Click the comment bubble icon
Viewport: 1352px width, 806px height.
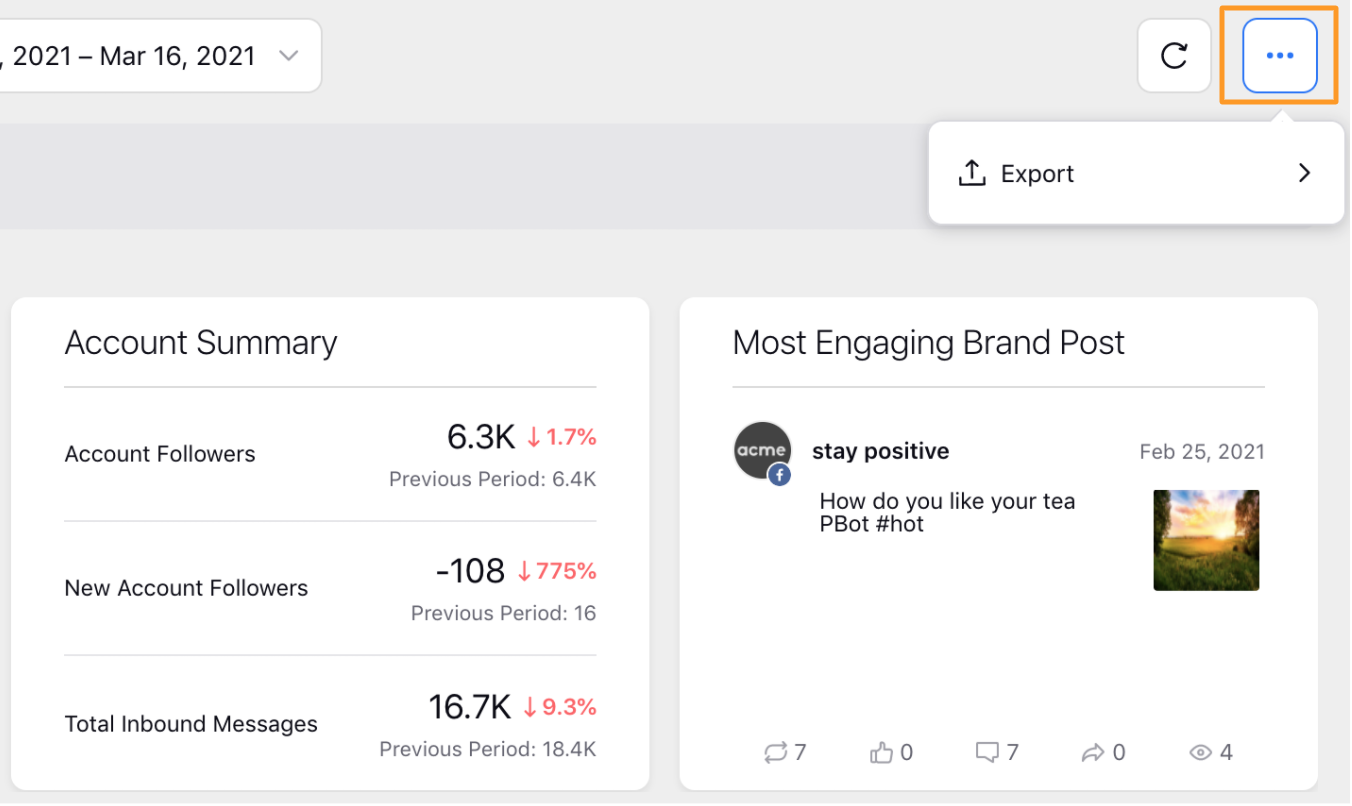click(987, 753)
